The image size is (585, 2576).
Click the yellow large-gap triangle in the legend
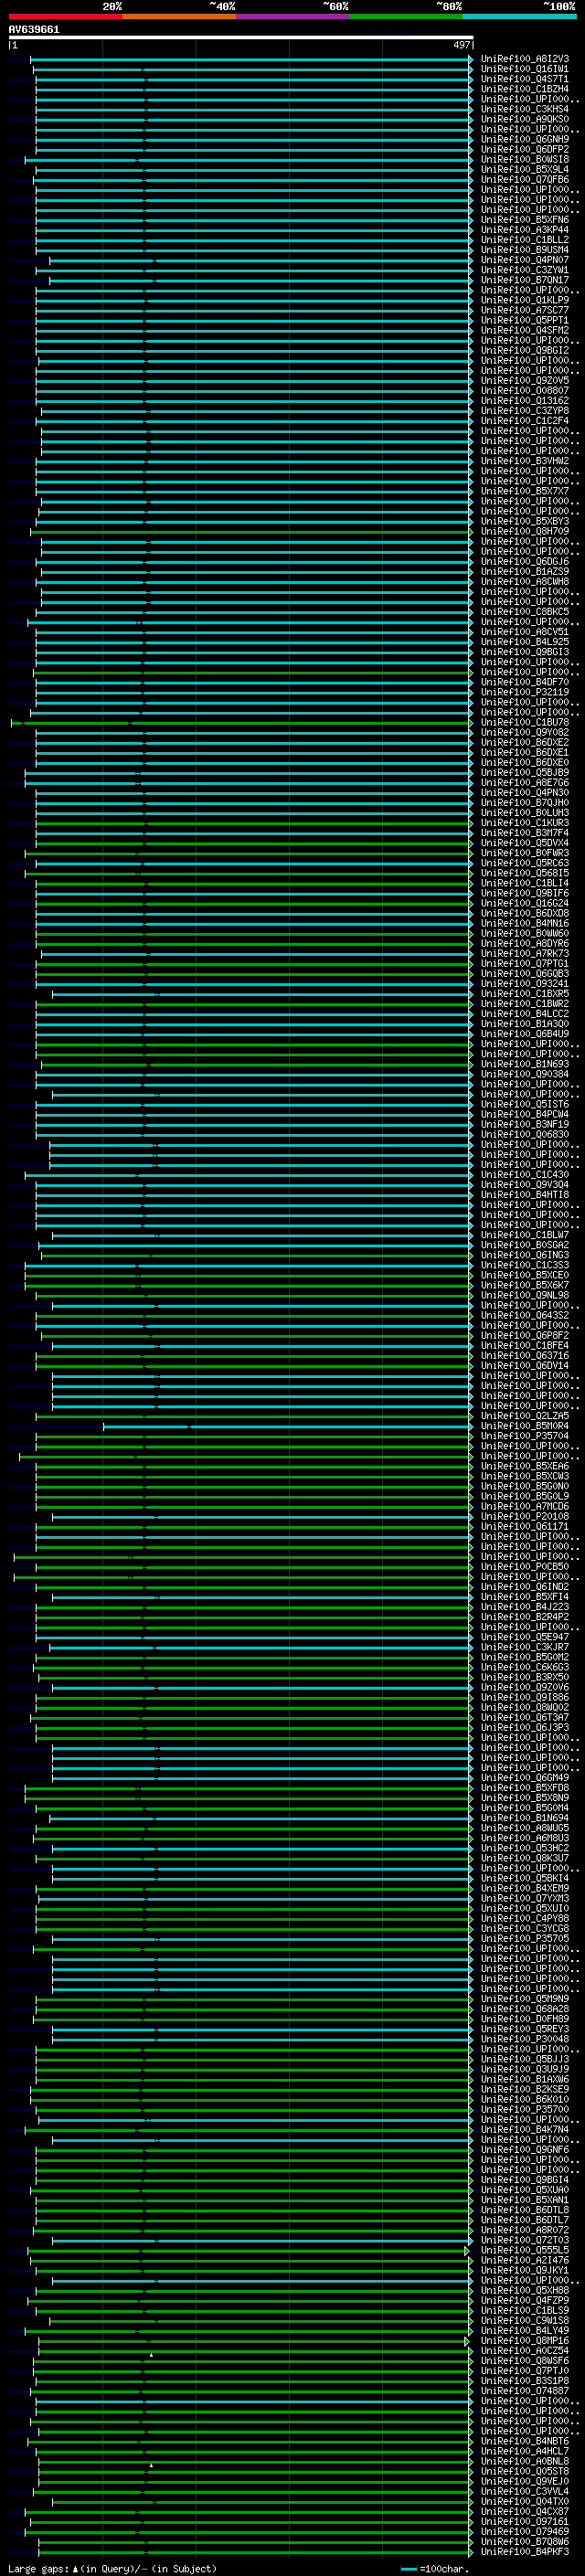pos(76,2568)
